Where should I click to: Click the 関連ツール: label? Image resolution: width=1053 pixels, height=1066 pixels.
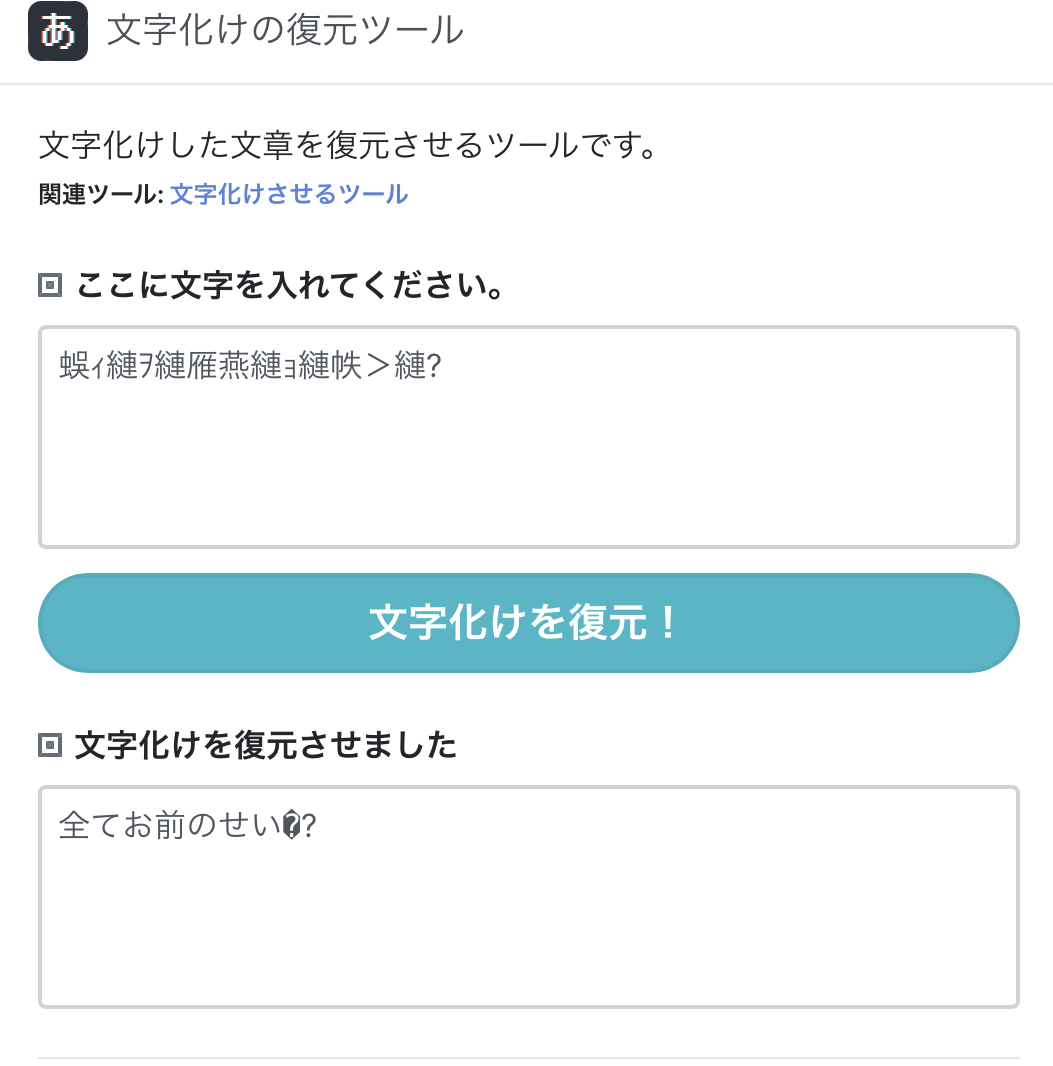tap(101, 194)
